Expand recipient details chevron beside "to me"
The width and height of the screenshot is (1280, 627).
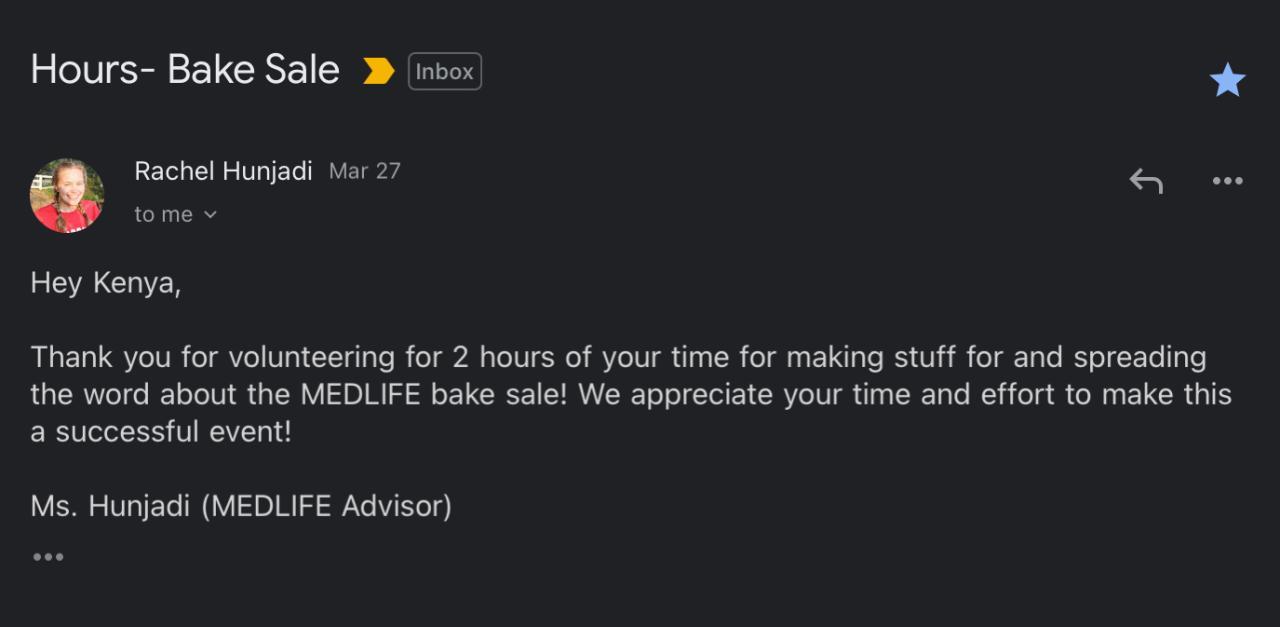pyautogui.click(x=210, y=215)
